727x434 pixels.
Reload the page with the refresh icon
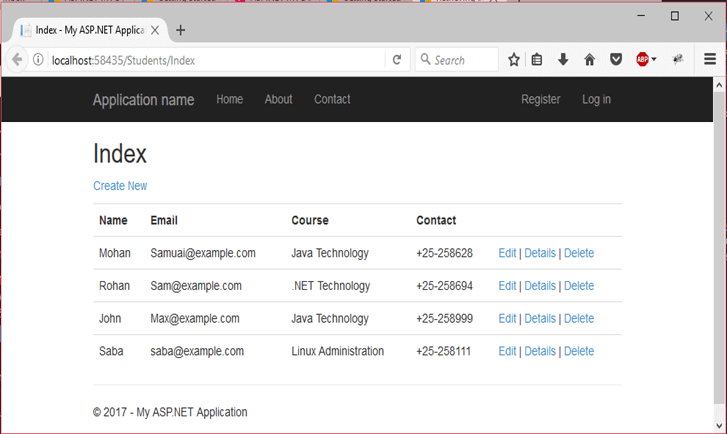[397, 60]
